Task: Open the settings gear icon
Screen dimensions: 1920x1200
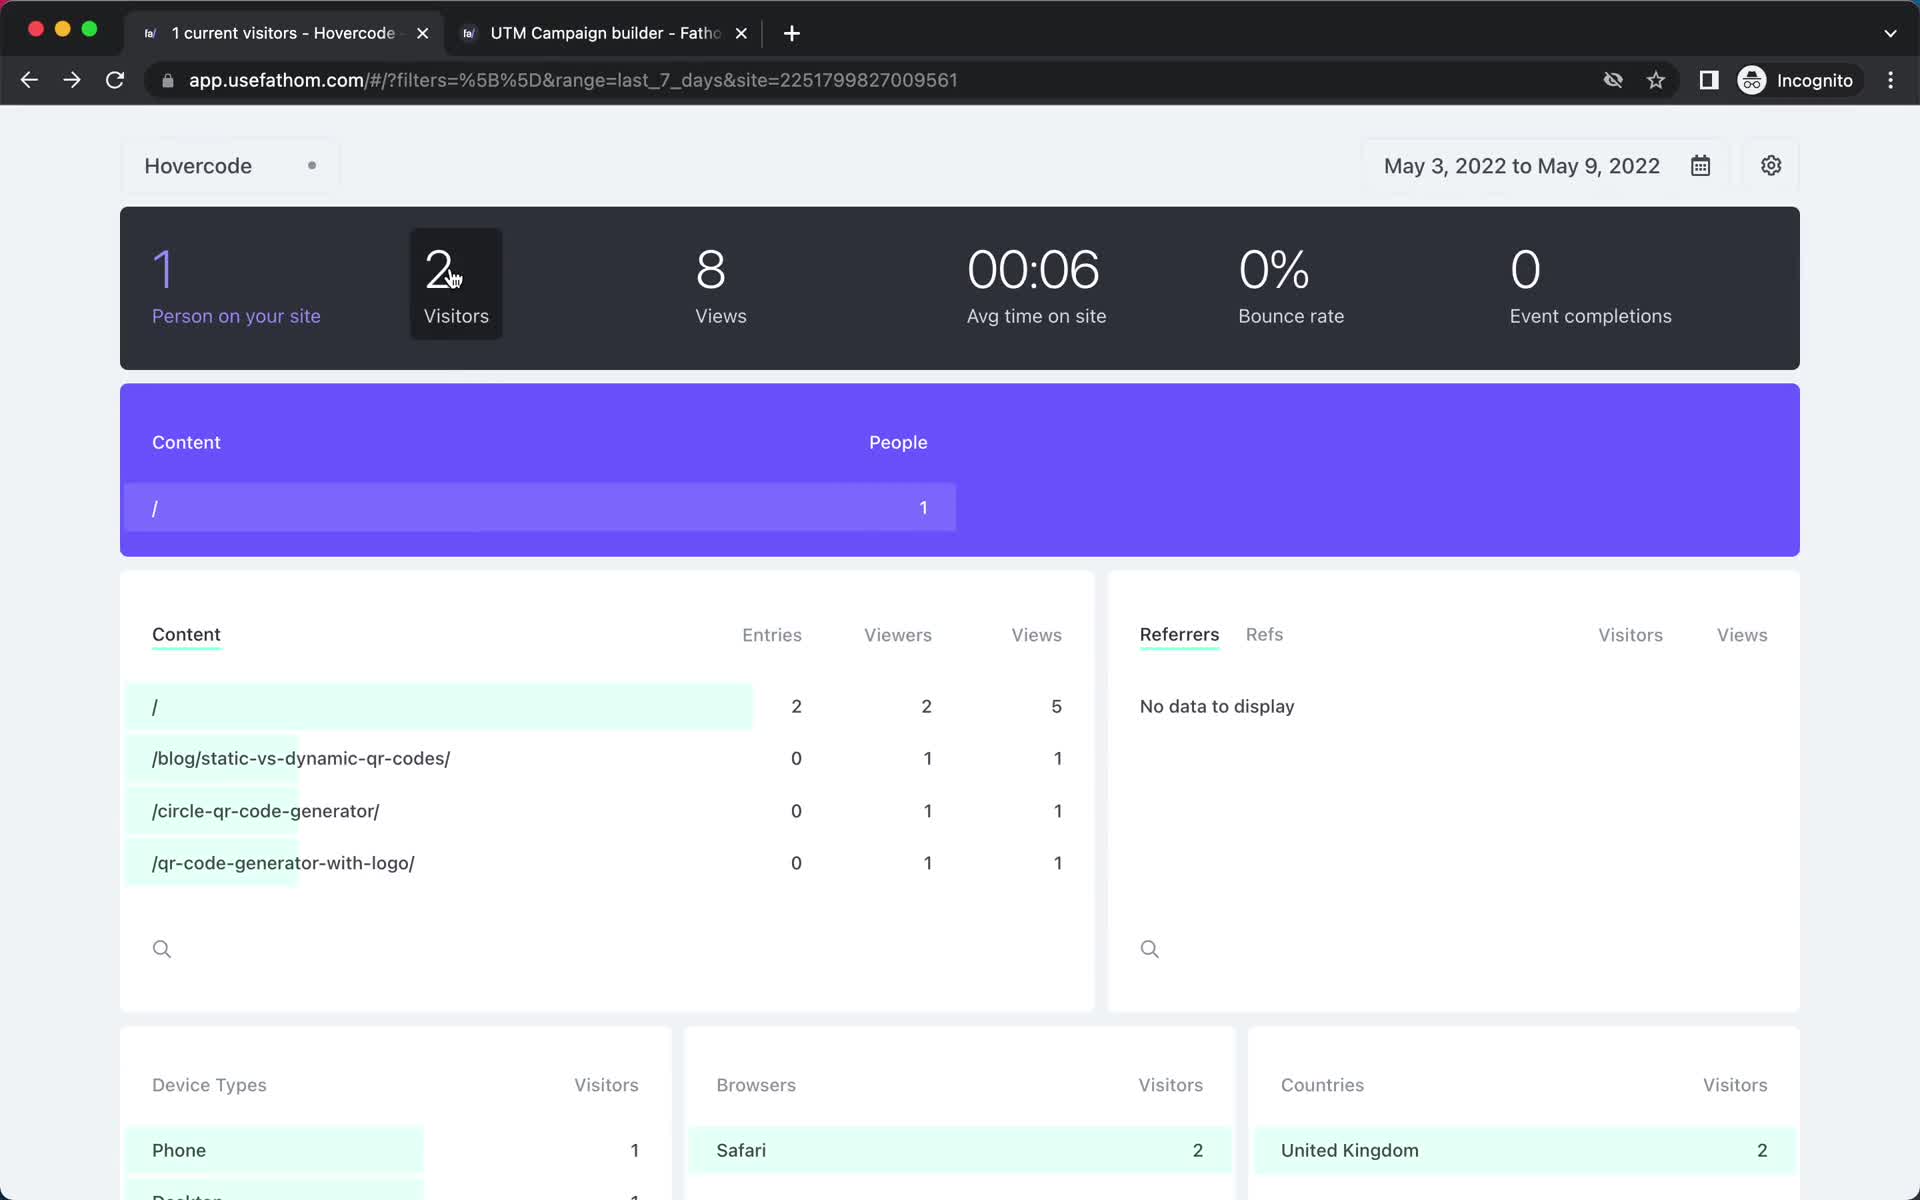Action: (1772, 166)
